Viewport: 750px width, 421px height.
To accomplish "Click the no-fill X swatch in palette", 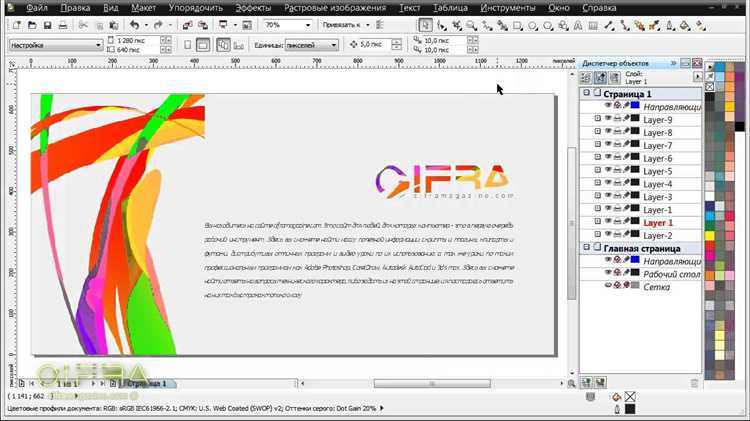I will tap(710, 87).
